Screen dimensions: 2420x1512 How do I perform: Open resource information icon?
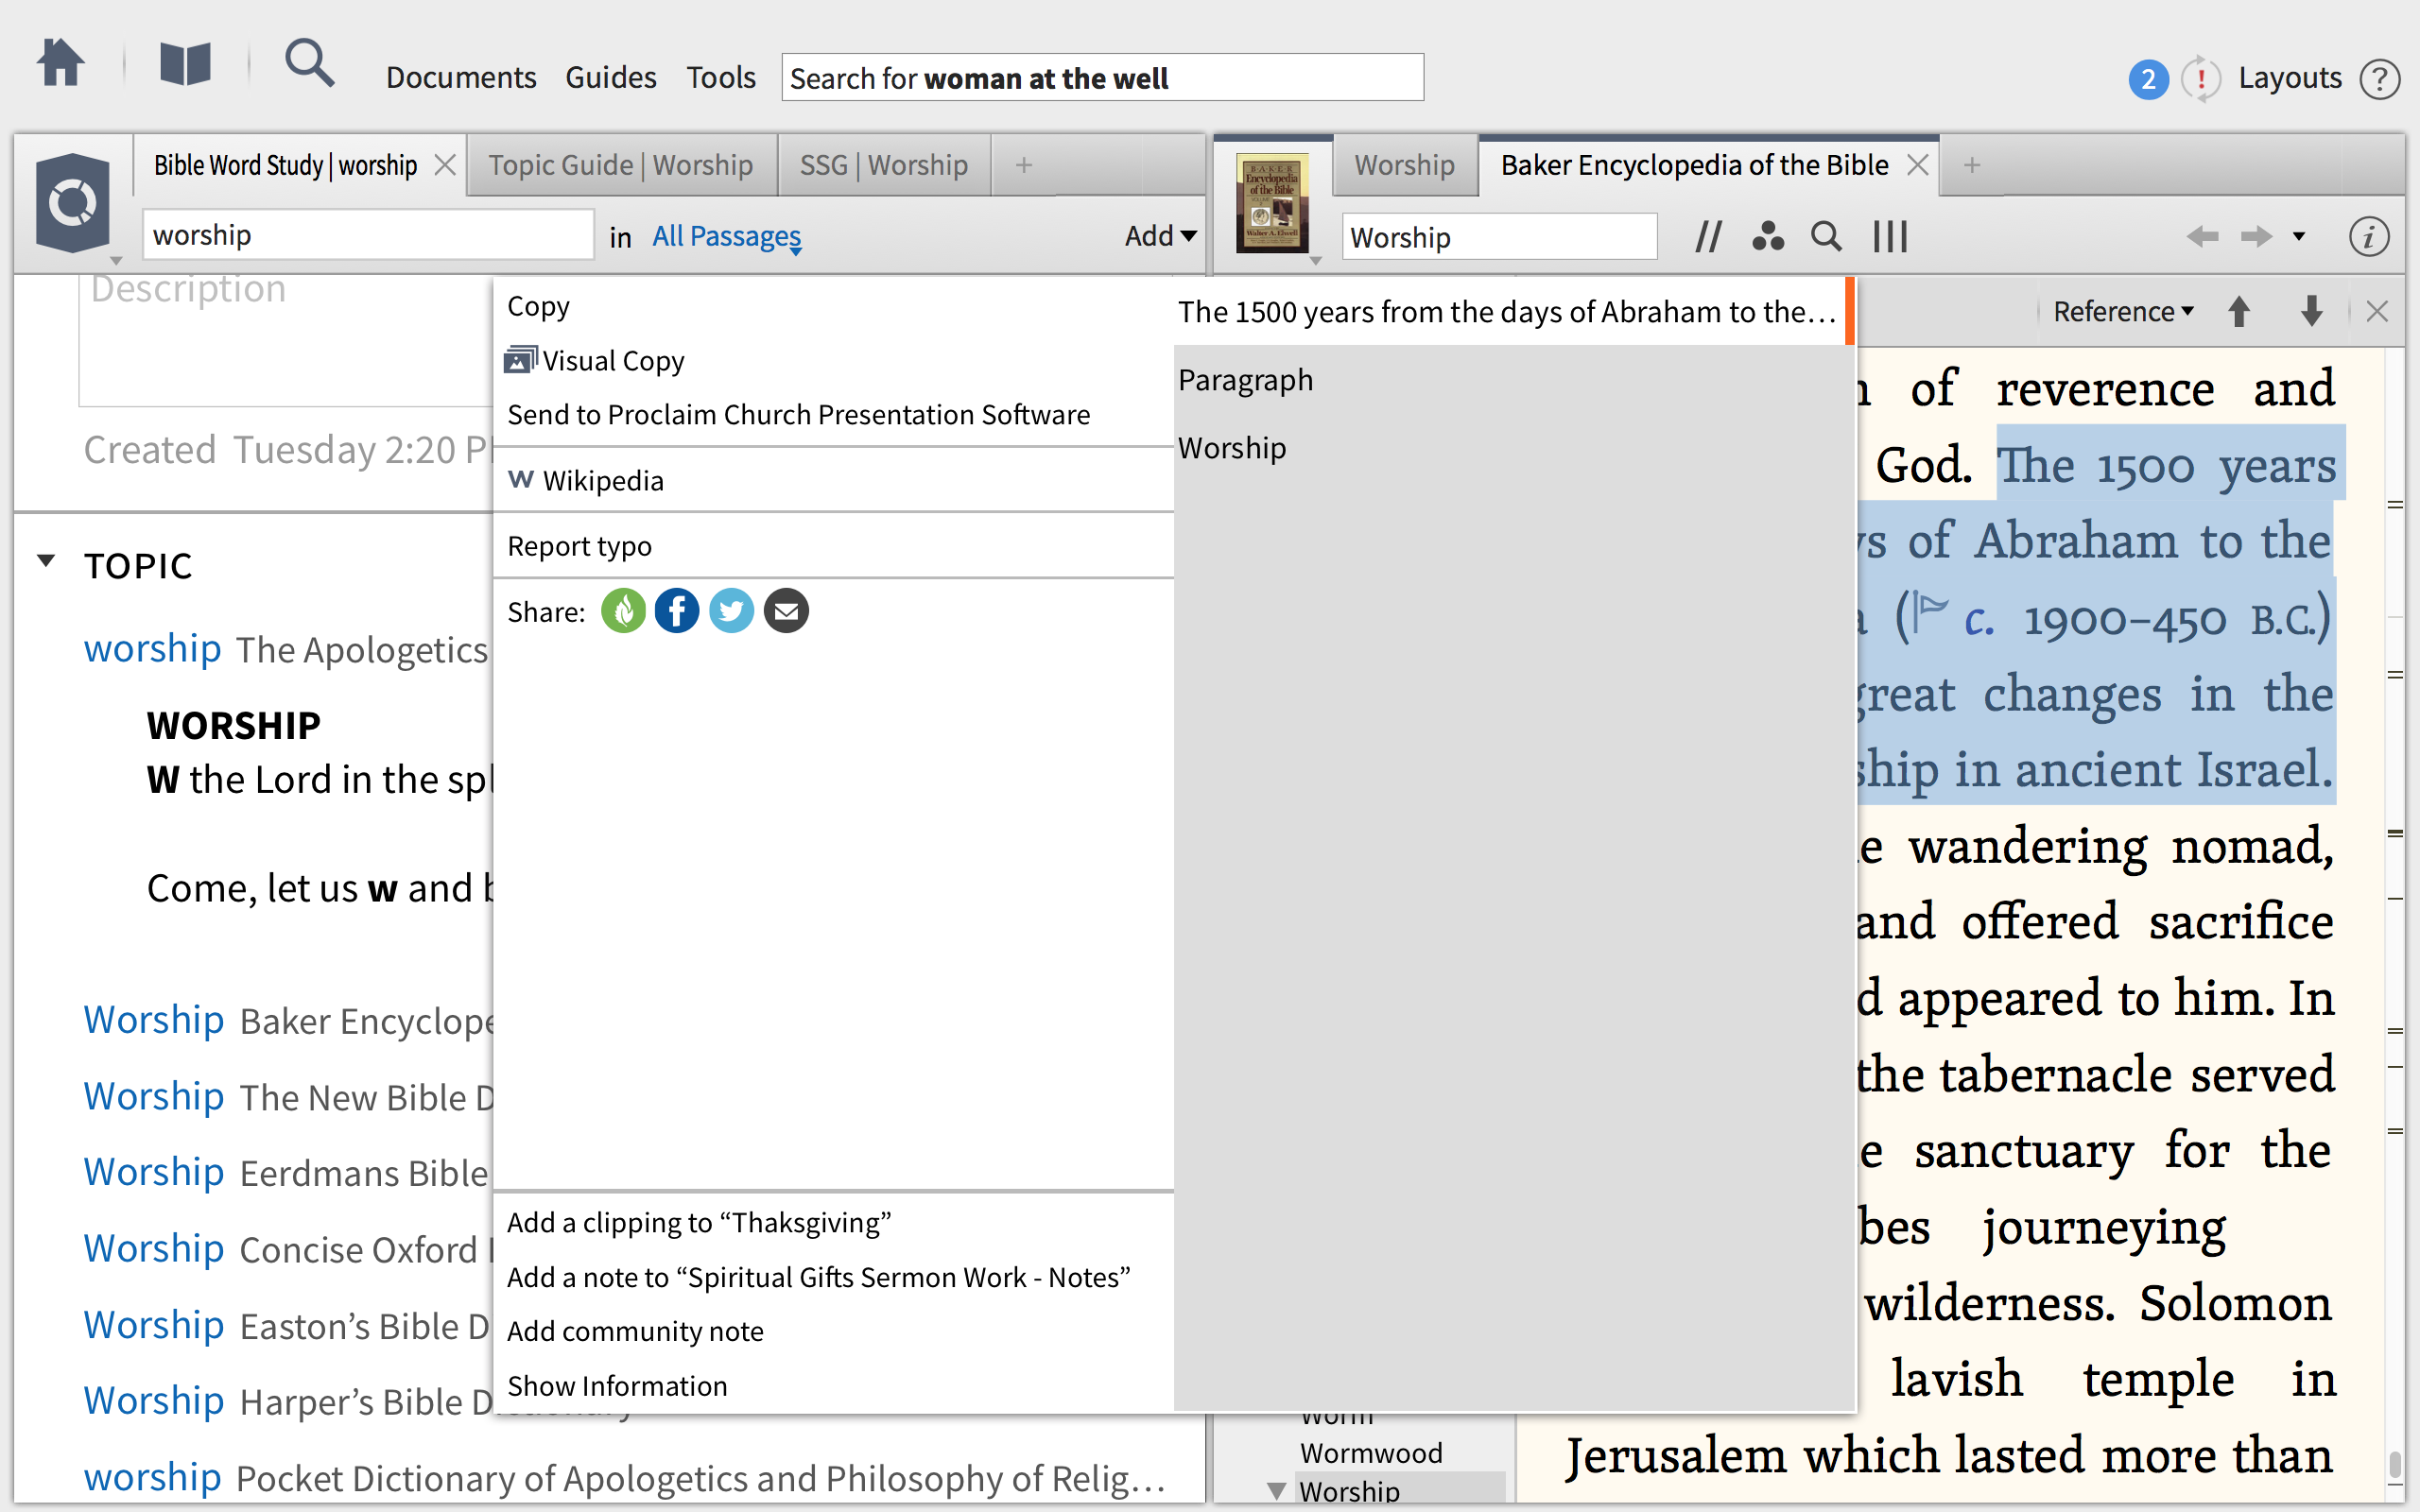point(2368,237)
